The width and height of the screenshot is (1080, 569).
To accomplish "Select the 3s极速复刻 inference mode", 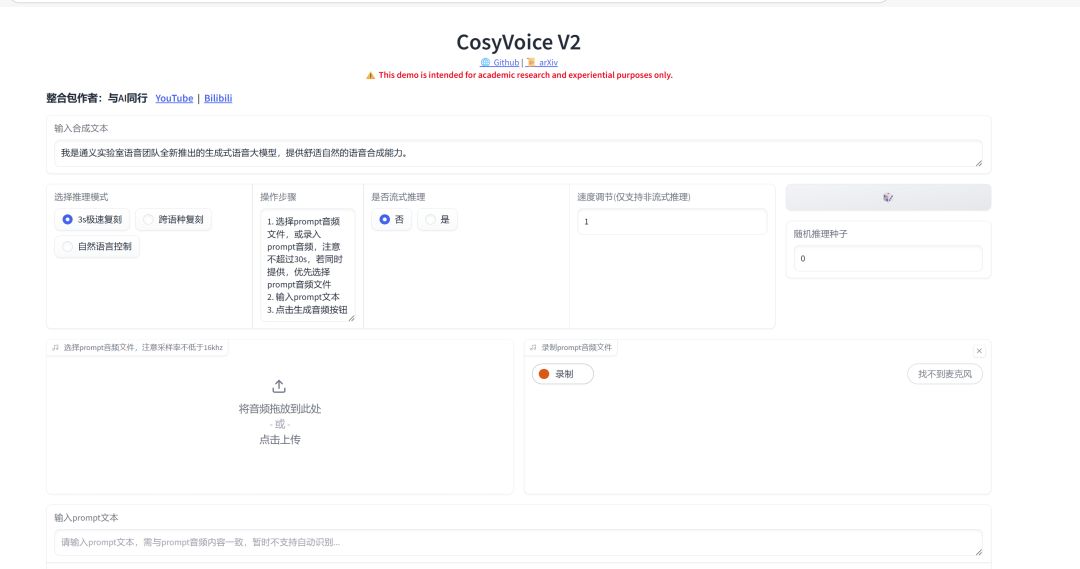I will pyautogui.click(x=92, y=220).
